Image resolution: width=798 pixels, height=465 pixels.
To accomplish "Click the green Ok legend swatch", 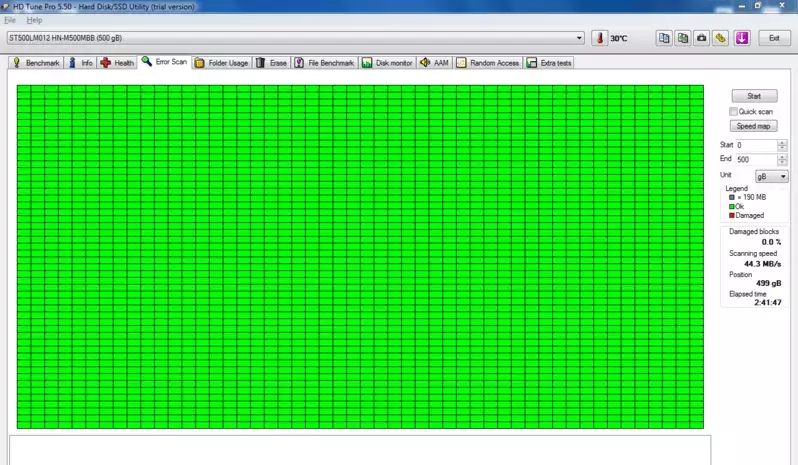I will pos(732,207).
